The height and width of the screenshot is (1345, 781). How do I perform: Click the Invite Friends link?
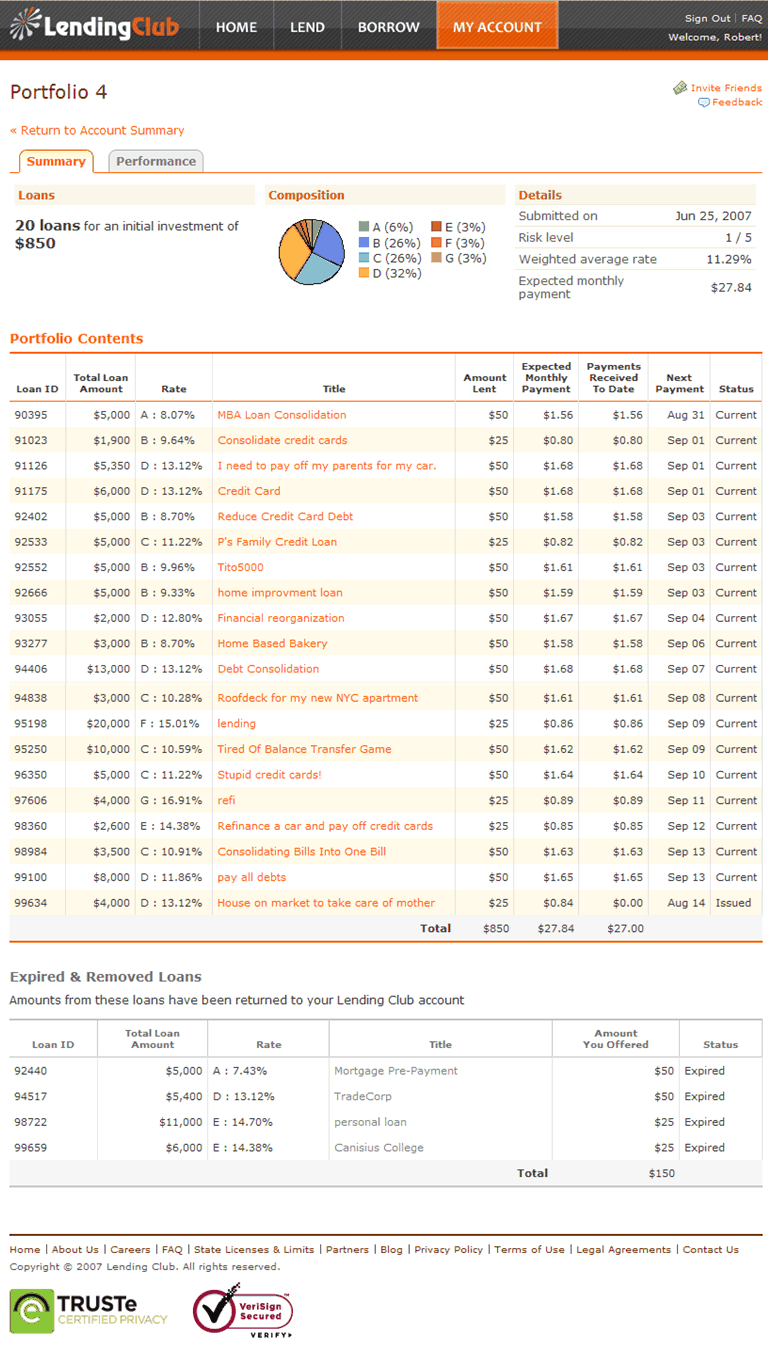point(726,88)
